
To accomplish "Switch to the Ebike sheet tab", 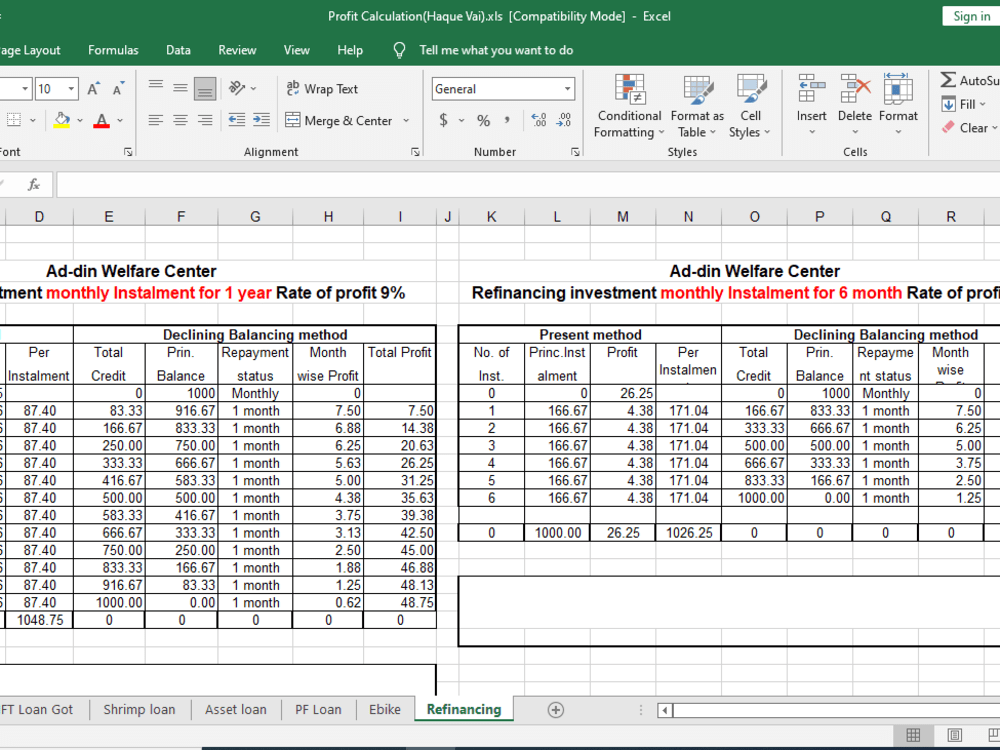I will (384, 709).
